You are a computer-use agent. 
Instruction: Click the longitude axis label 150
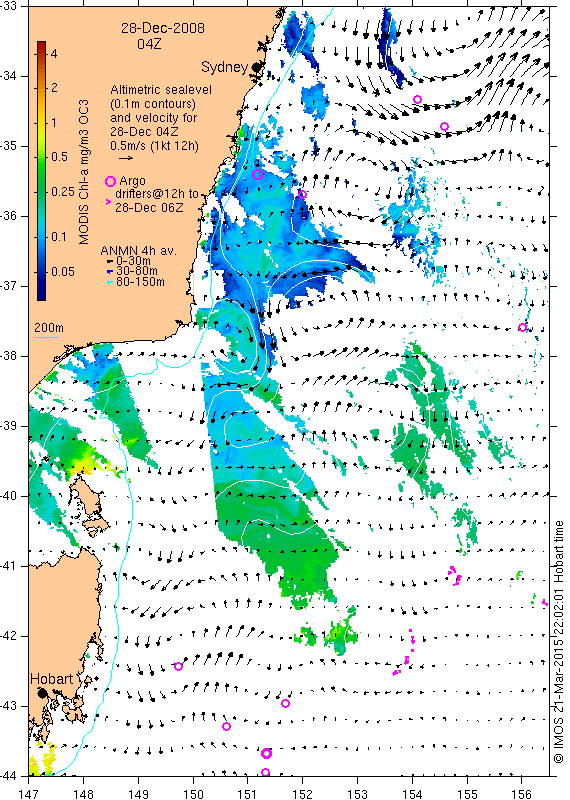193,793
